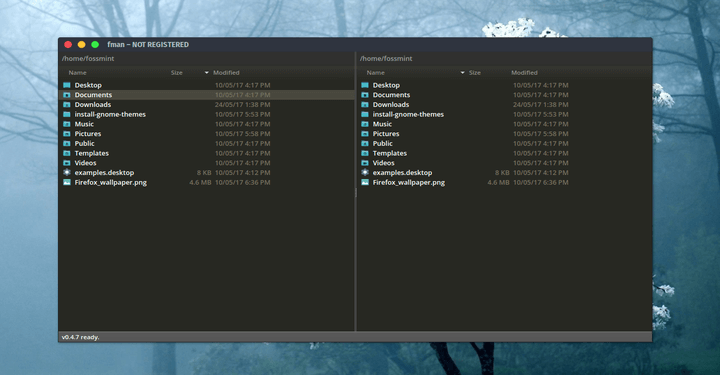Select Public name in left pane
This screenshot has height=375, width=720.
point(84,143)
